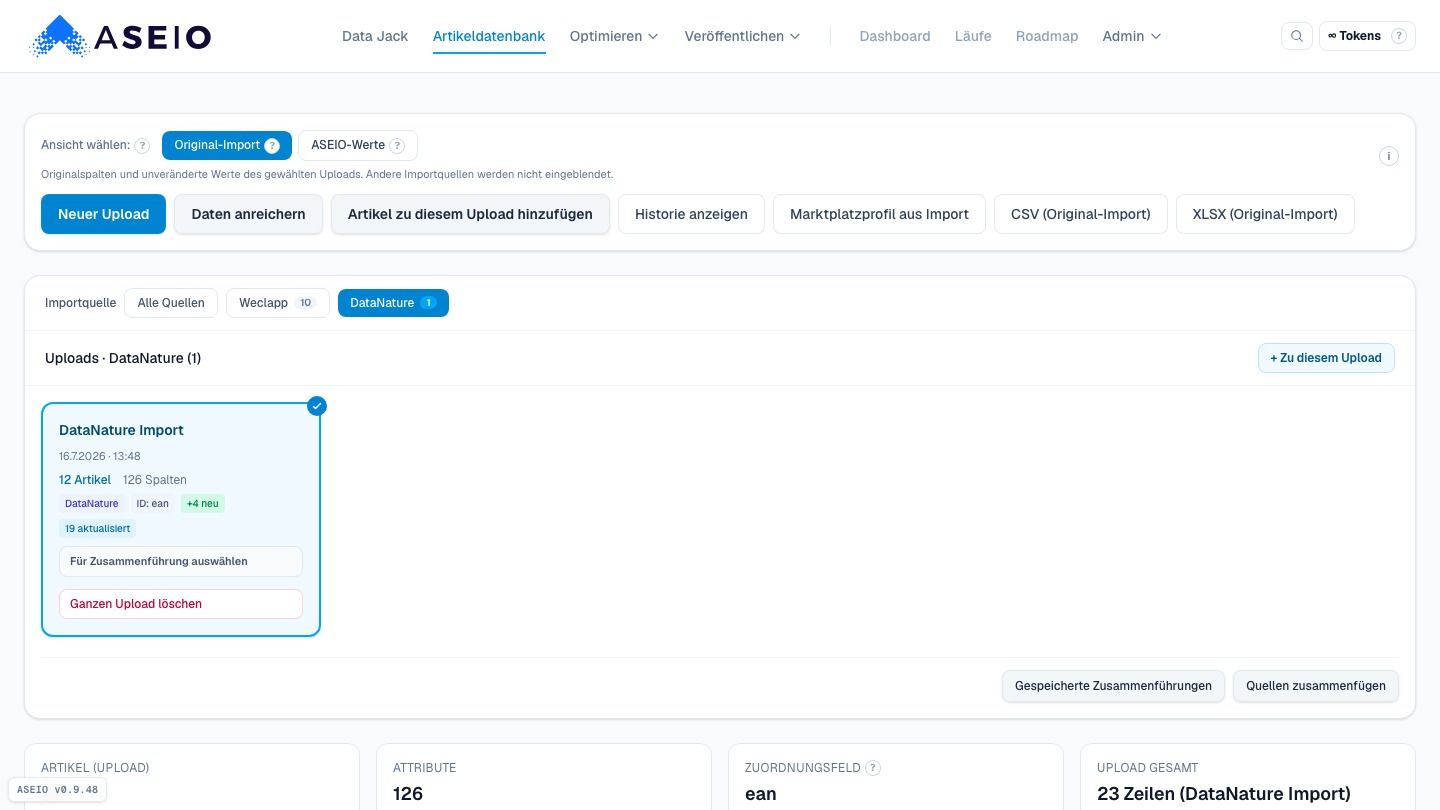Open Gespeicherte Zusammenführungen
The height and width of the screenshot is (810, 1440).
[x=1113, y=686]
